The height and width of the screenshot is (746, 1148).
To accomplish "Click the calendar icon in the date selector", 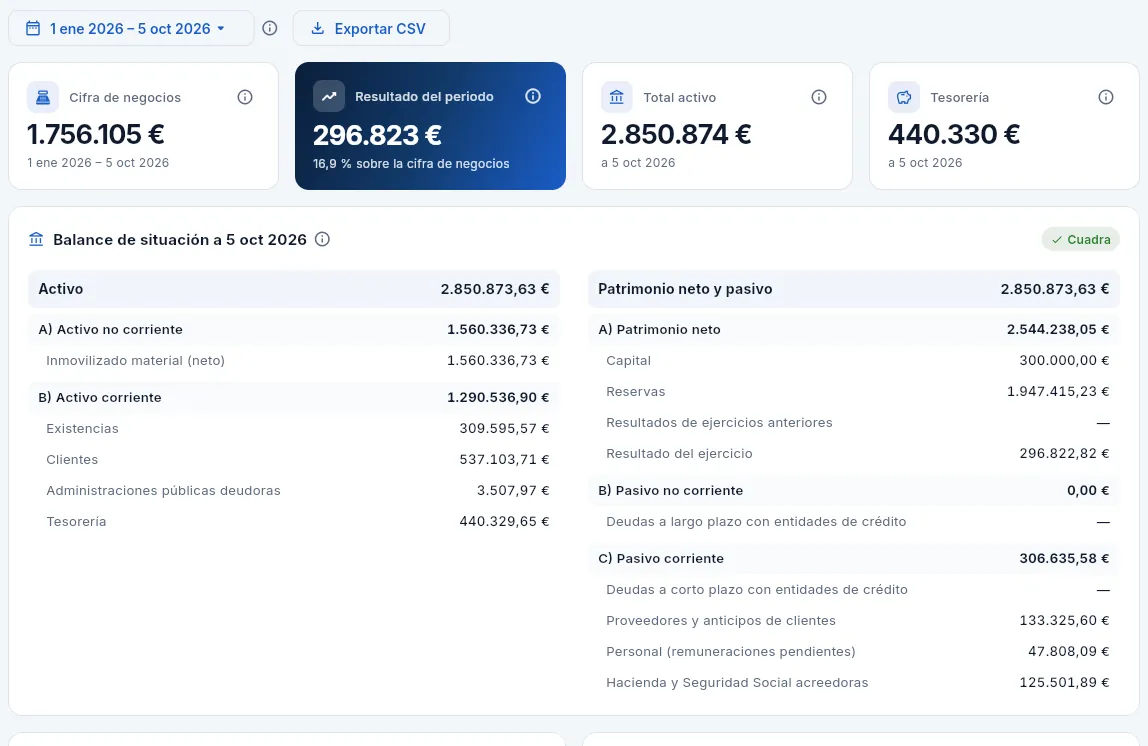I will coord(33,29).
